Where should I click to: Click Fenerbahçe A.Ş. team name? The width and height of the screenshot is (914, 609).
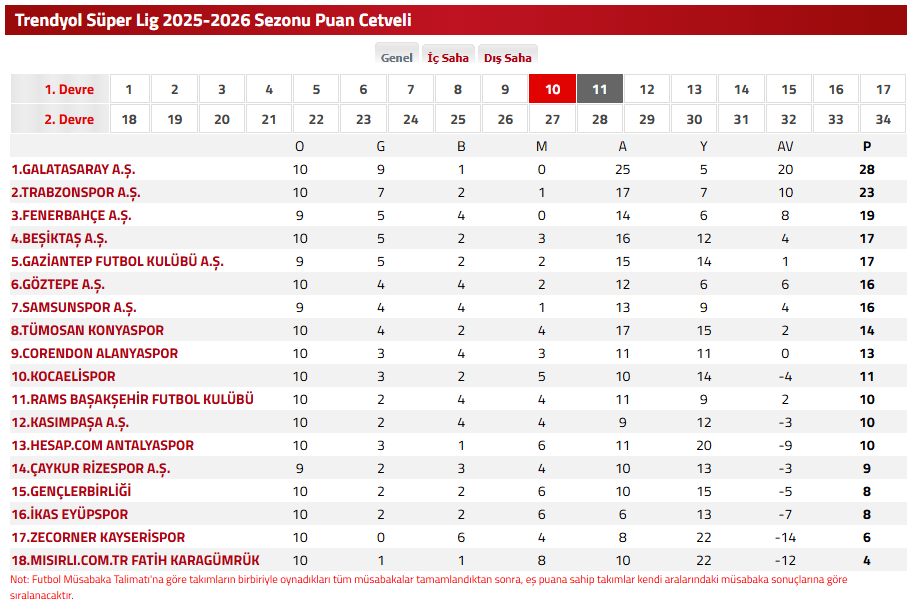tap(72, 216)
